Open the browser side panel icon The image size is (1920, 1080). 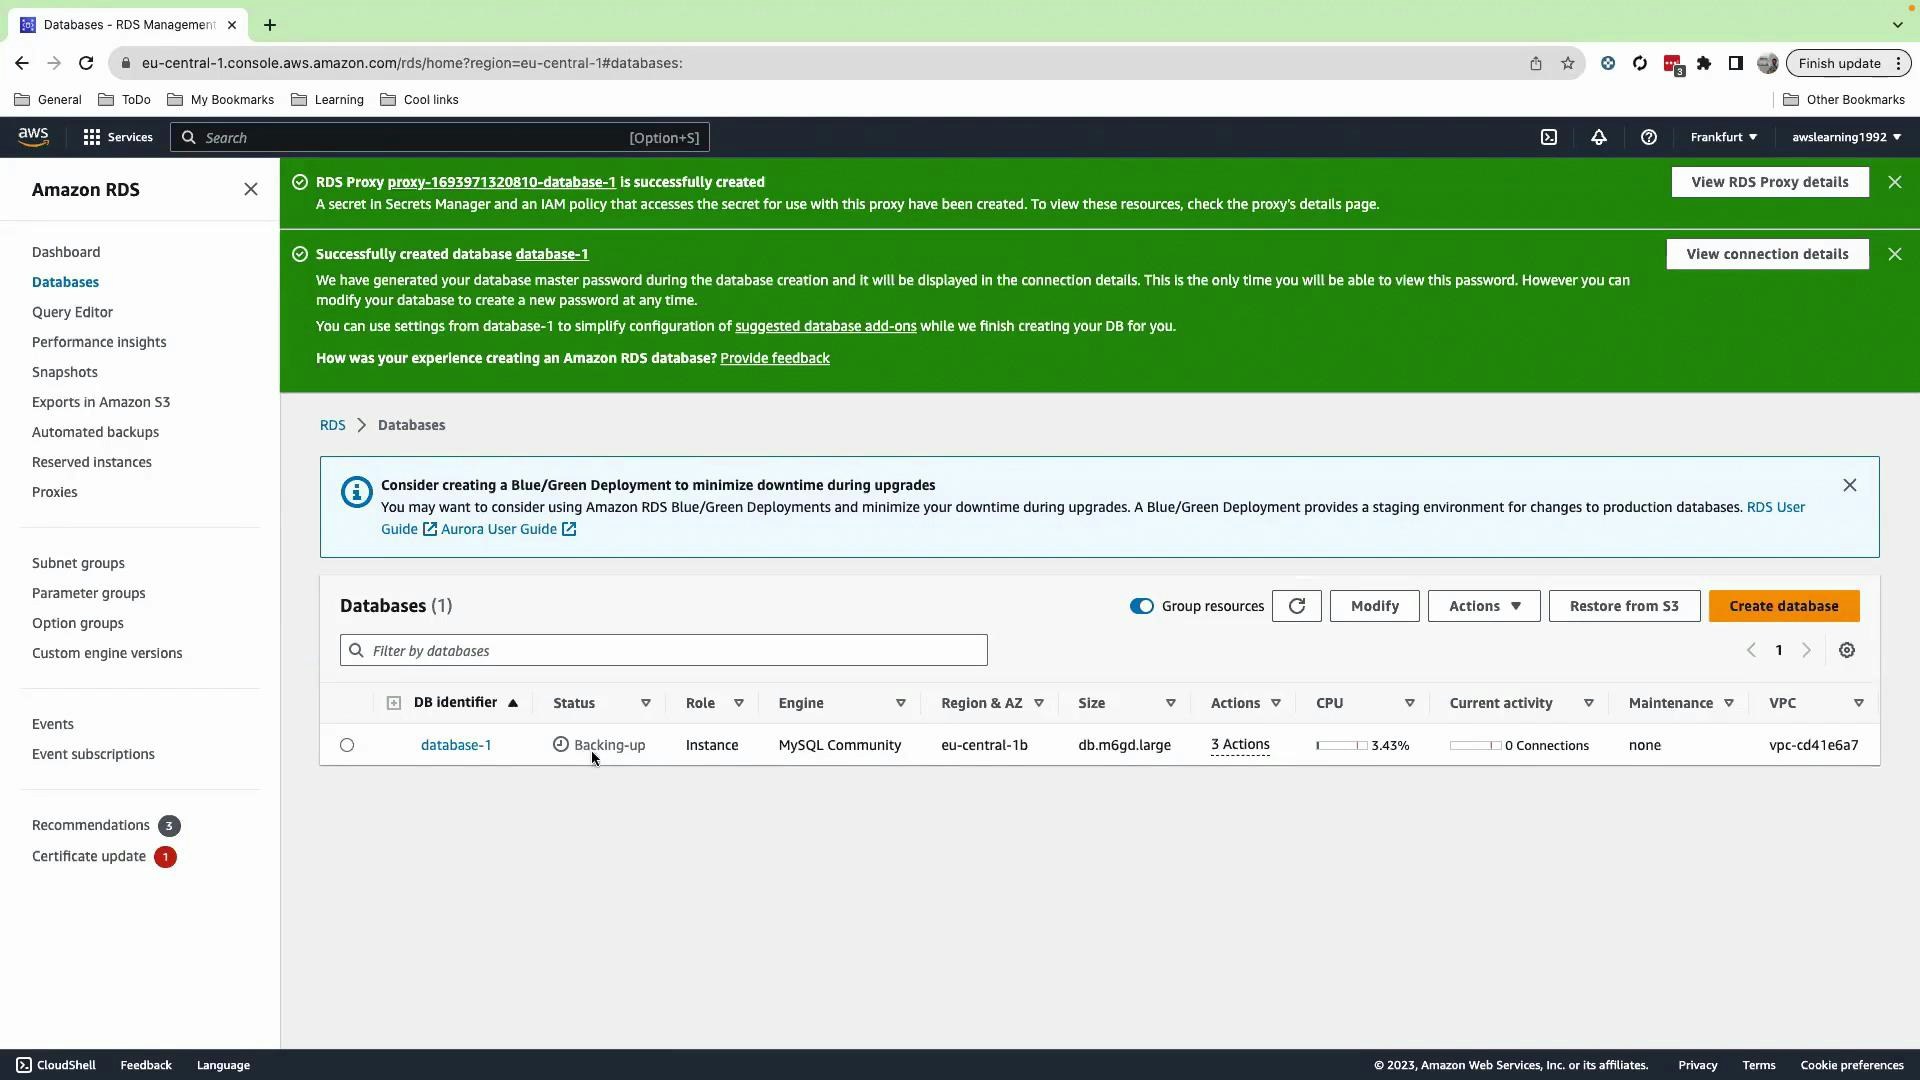tap(1736, 63)
